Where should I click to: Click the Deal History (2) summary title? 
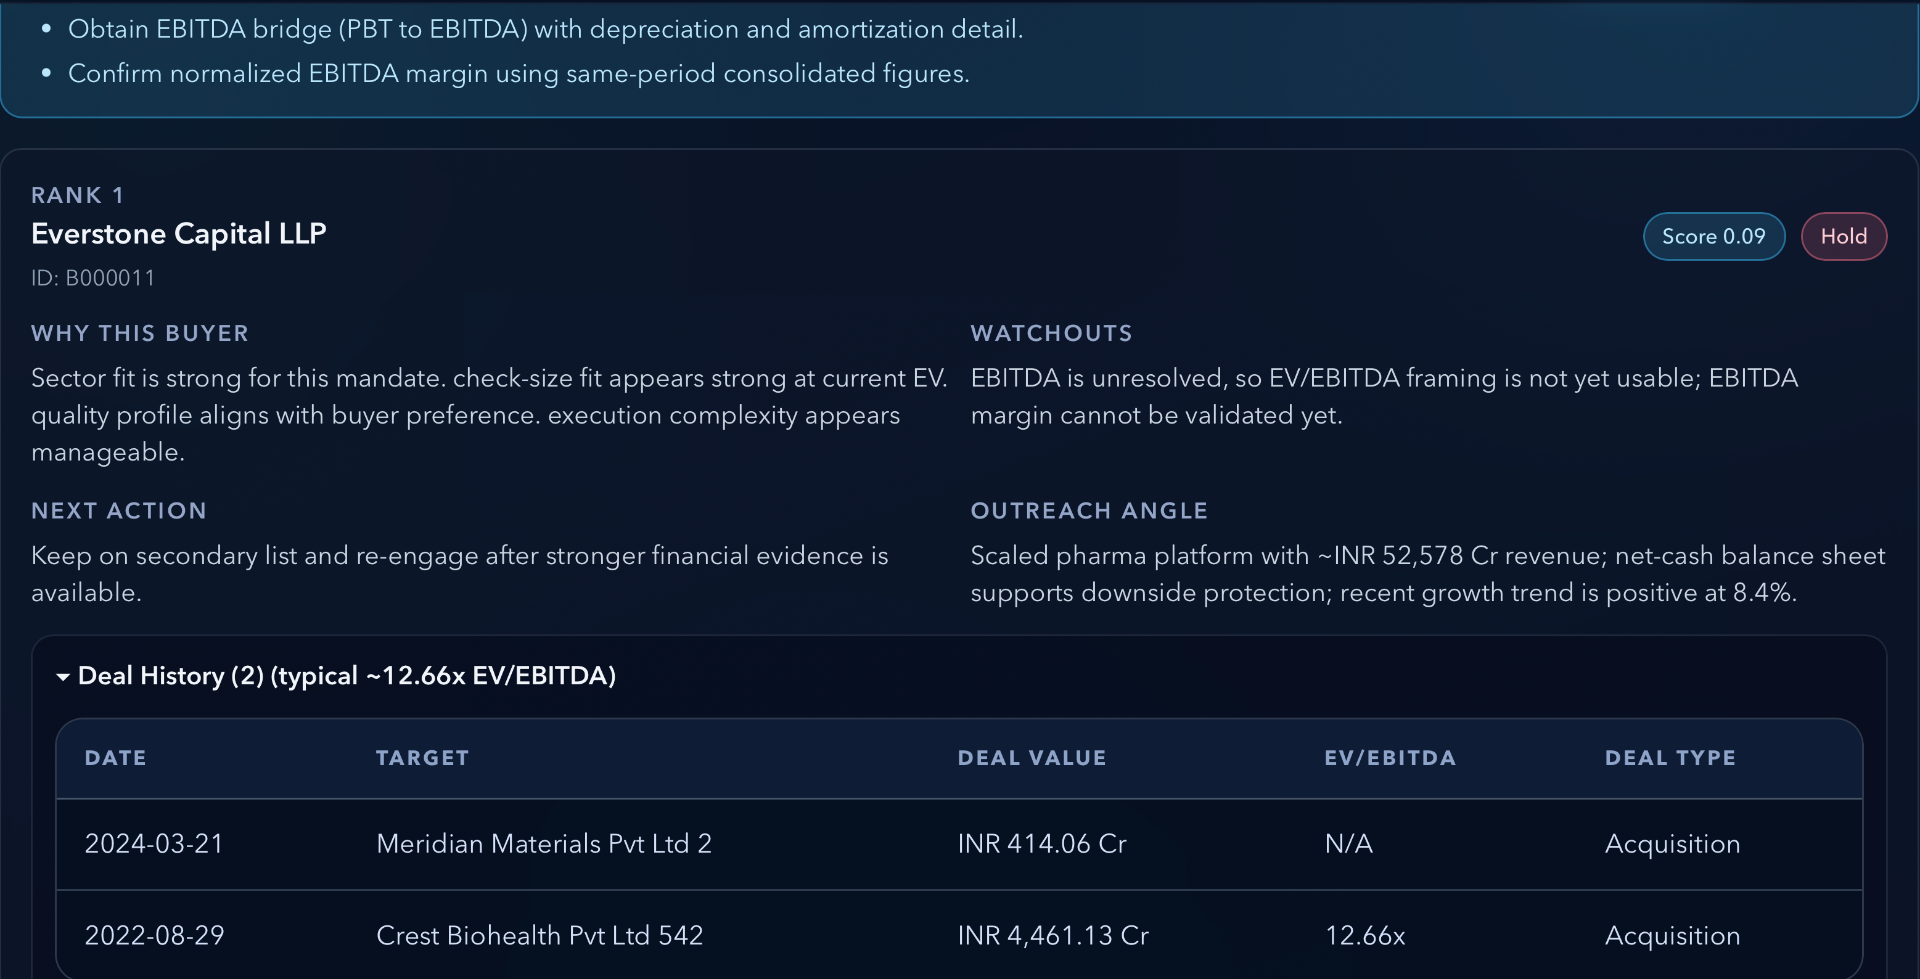346,676
